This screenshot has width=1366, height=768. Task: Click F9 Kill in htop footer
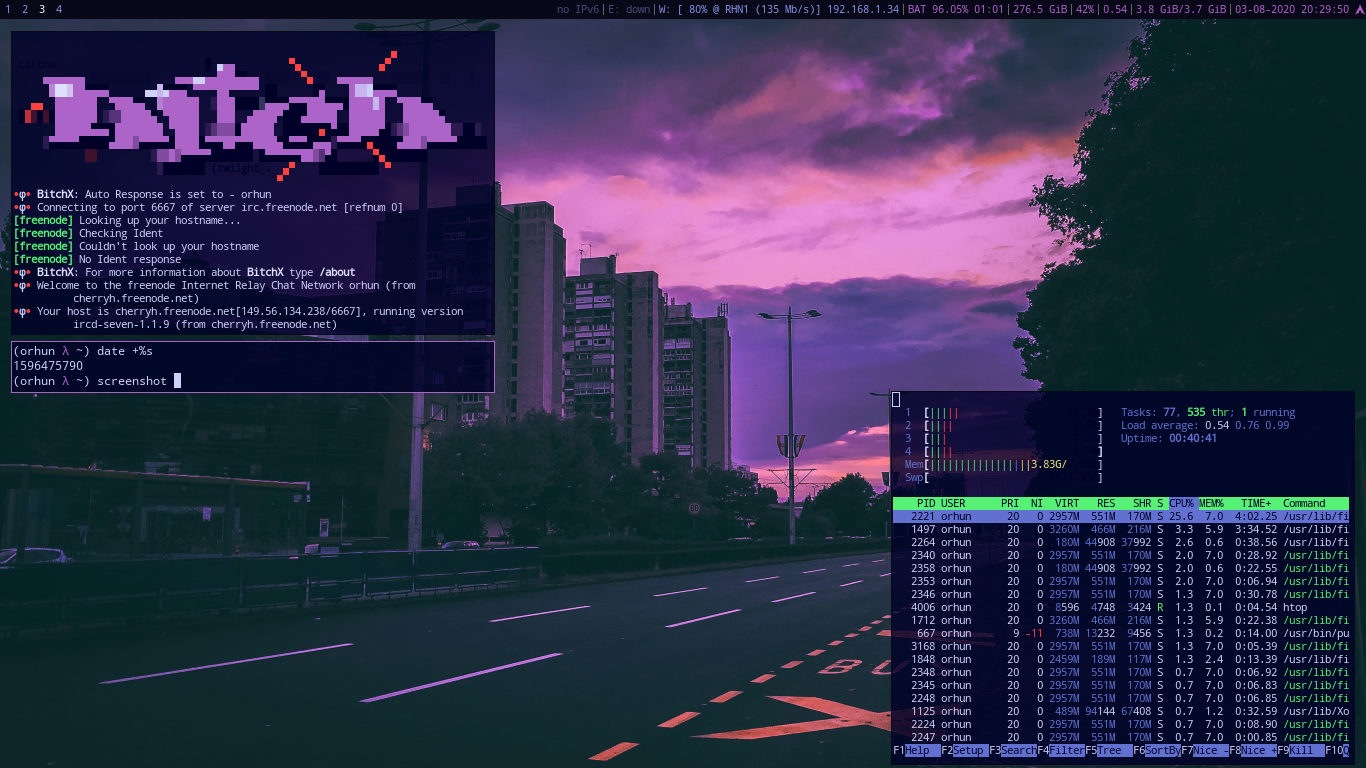1300,750
